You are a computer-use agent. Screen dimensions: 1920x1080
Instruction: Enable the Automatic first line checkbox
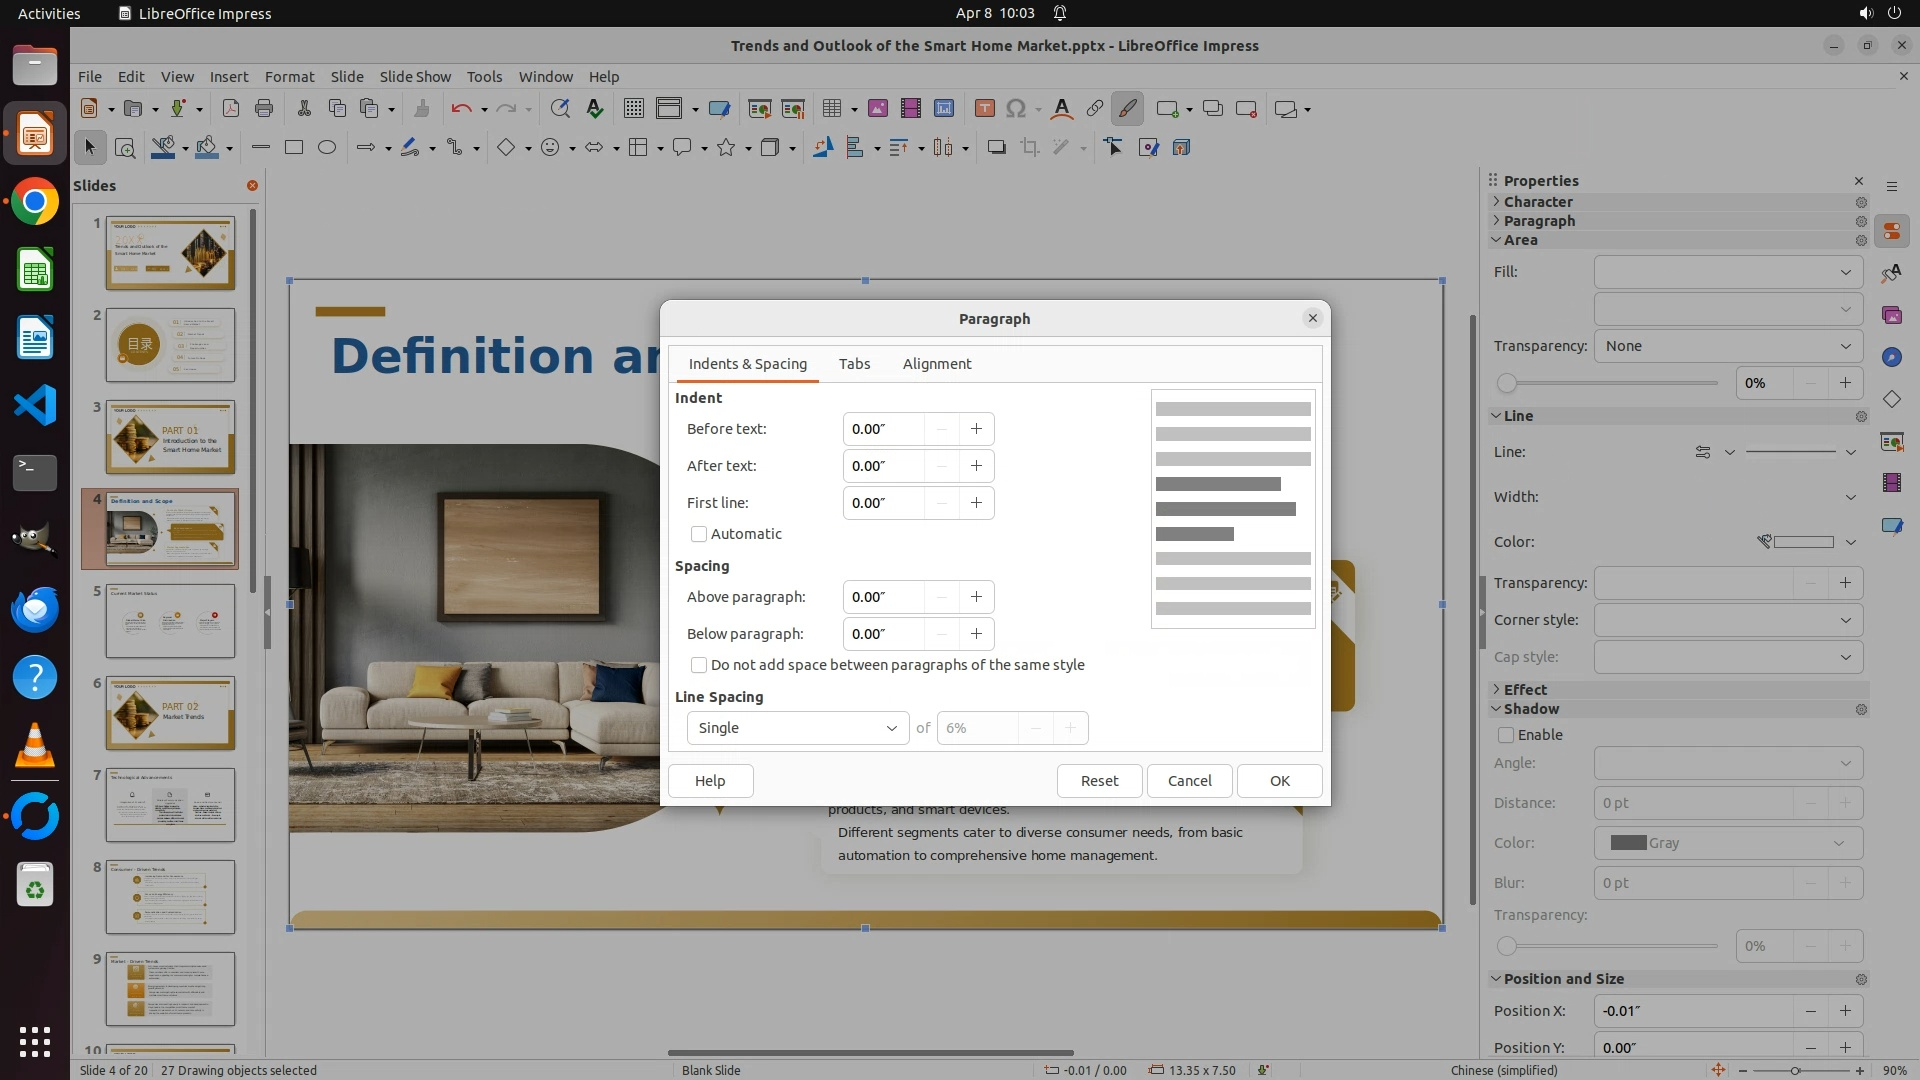[x=699, y=534]
